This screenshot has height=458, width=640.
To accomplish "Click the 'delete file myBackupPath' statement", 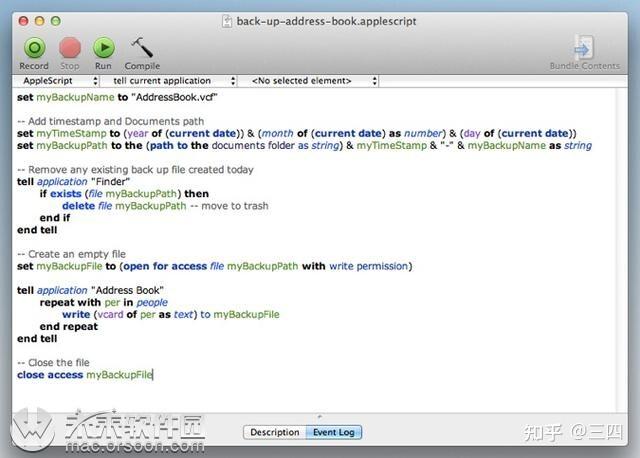I will pos(124,206).
